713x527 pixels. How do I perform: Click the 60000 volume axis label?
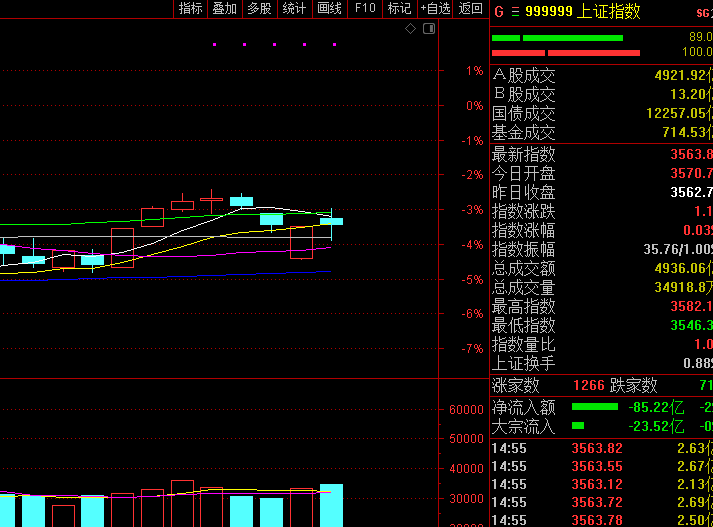point(467,410)
